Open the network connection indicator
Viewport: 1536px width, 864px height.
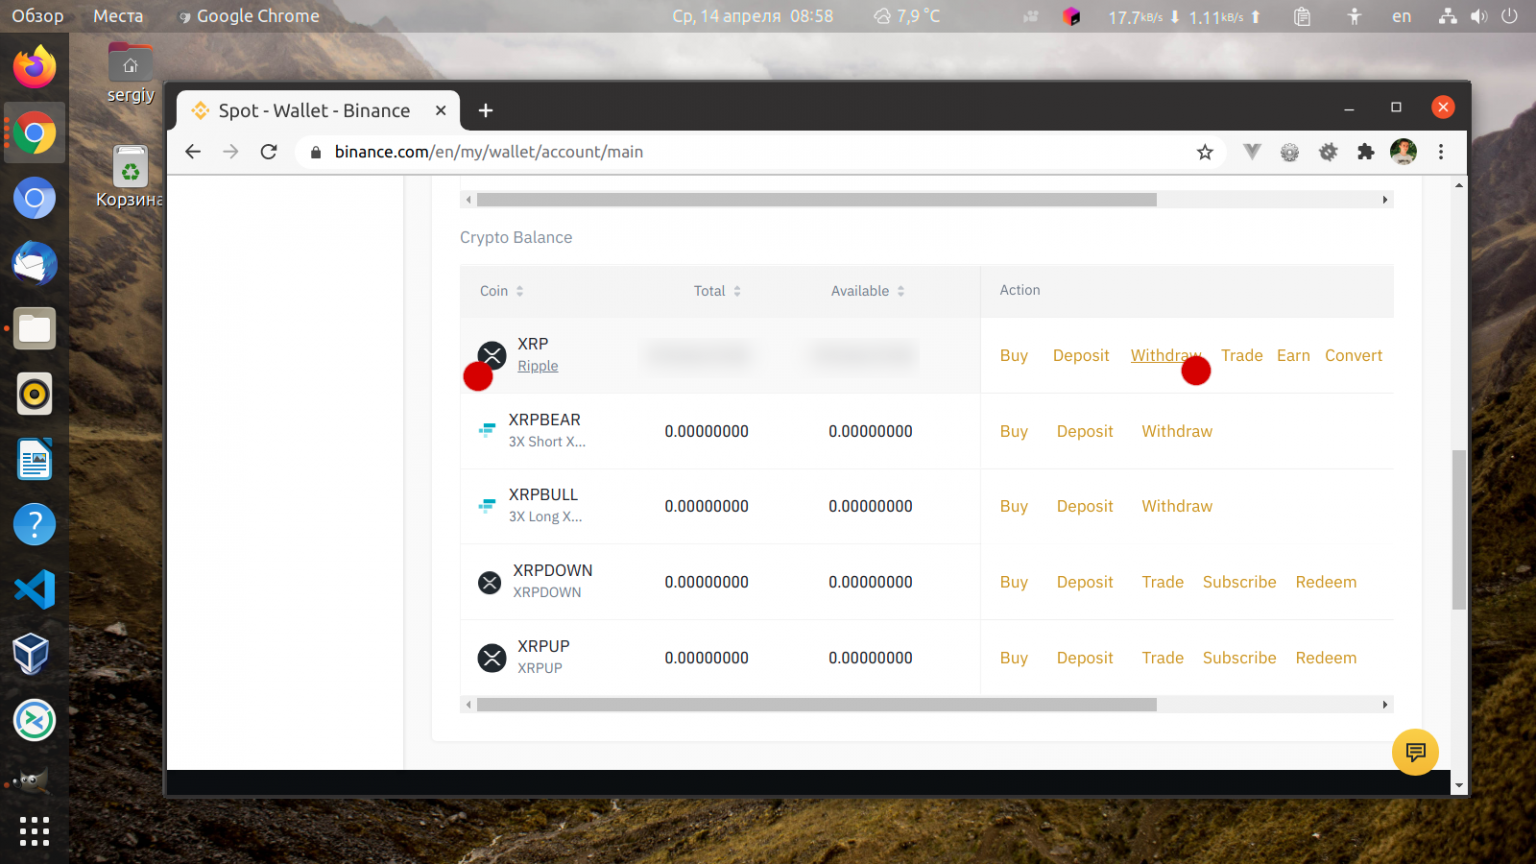(1447, 16)
